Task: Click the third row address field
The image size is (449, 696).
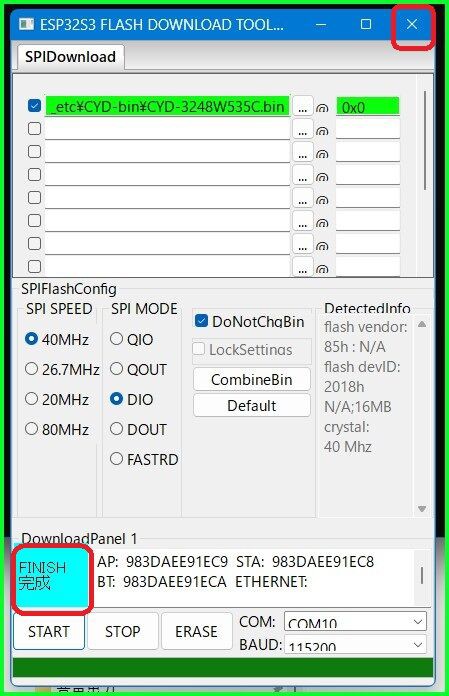Action: click(368, 153)
